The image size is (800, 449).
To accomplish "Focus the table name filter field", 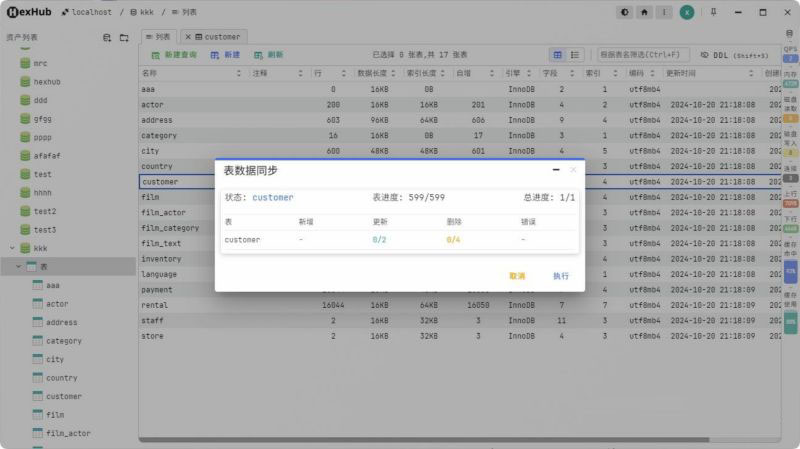I will [643, 55].
